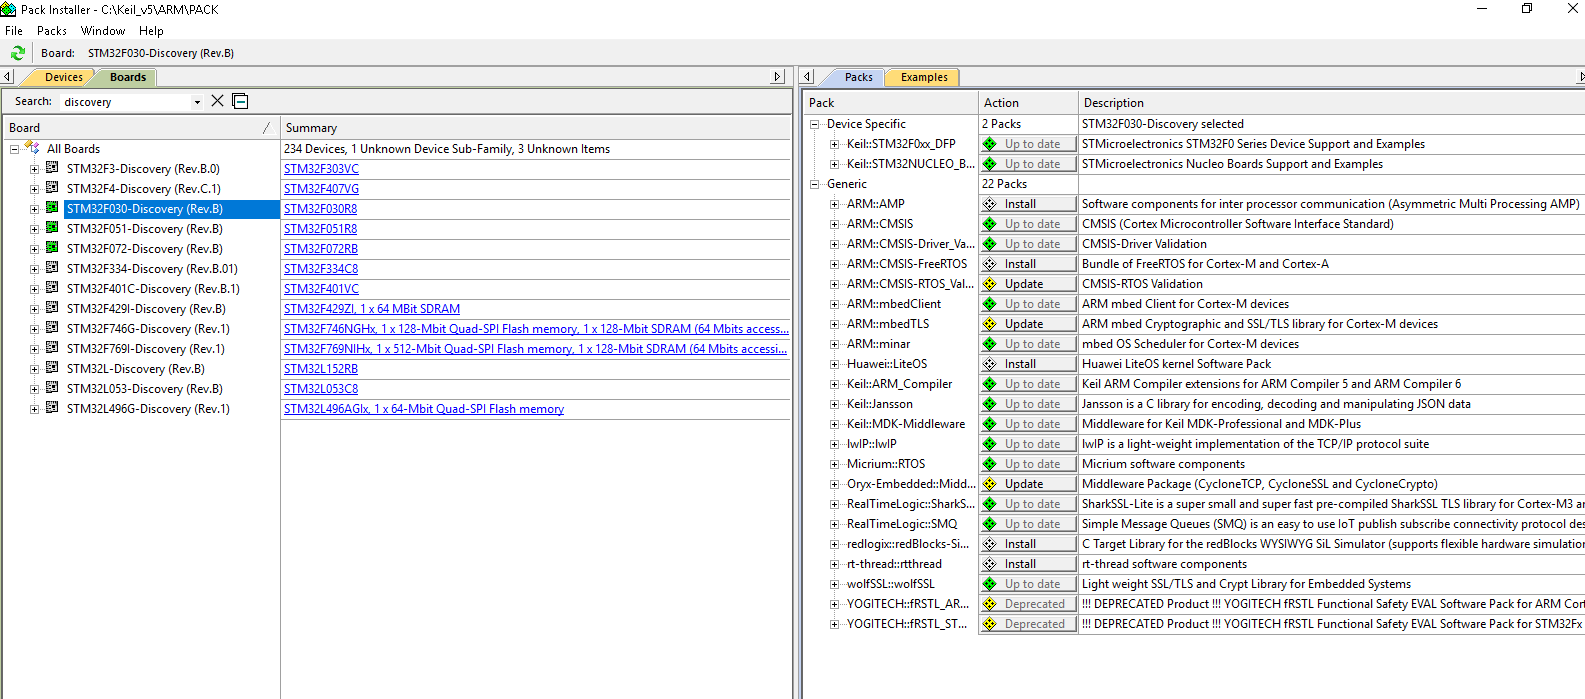
Task: Switch to the Devices tab
Action: click(64, 77)
